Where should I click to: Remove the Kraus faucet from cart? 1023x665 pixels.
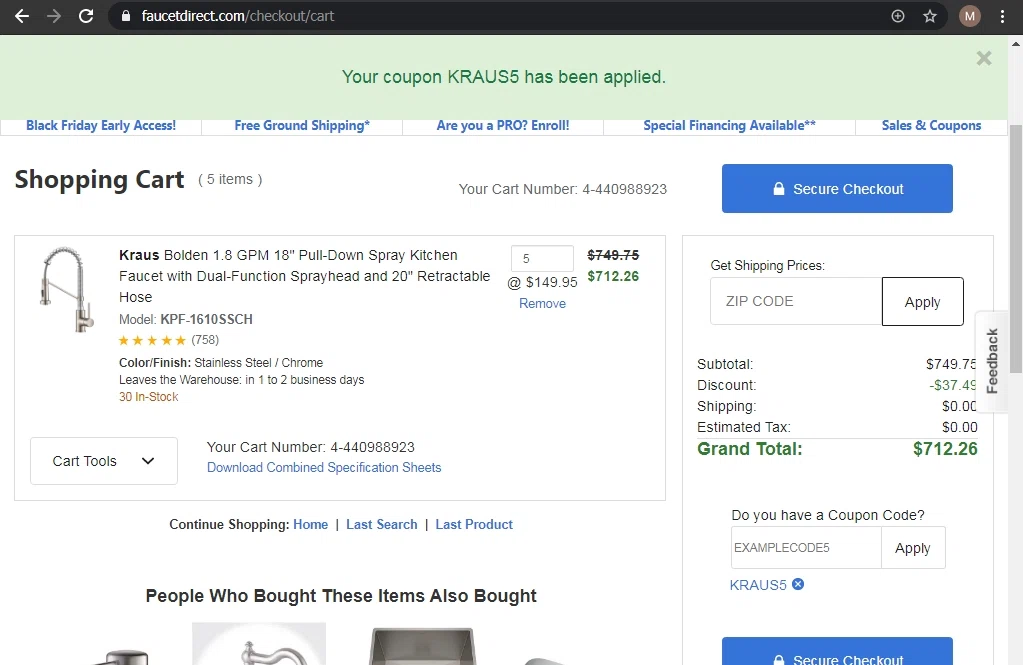[542, 303]
